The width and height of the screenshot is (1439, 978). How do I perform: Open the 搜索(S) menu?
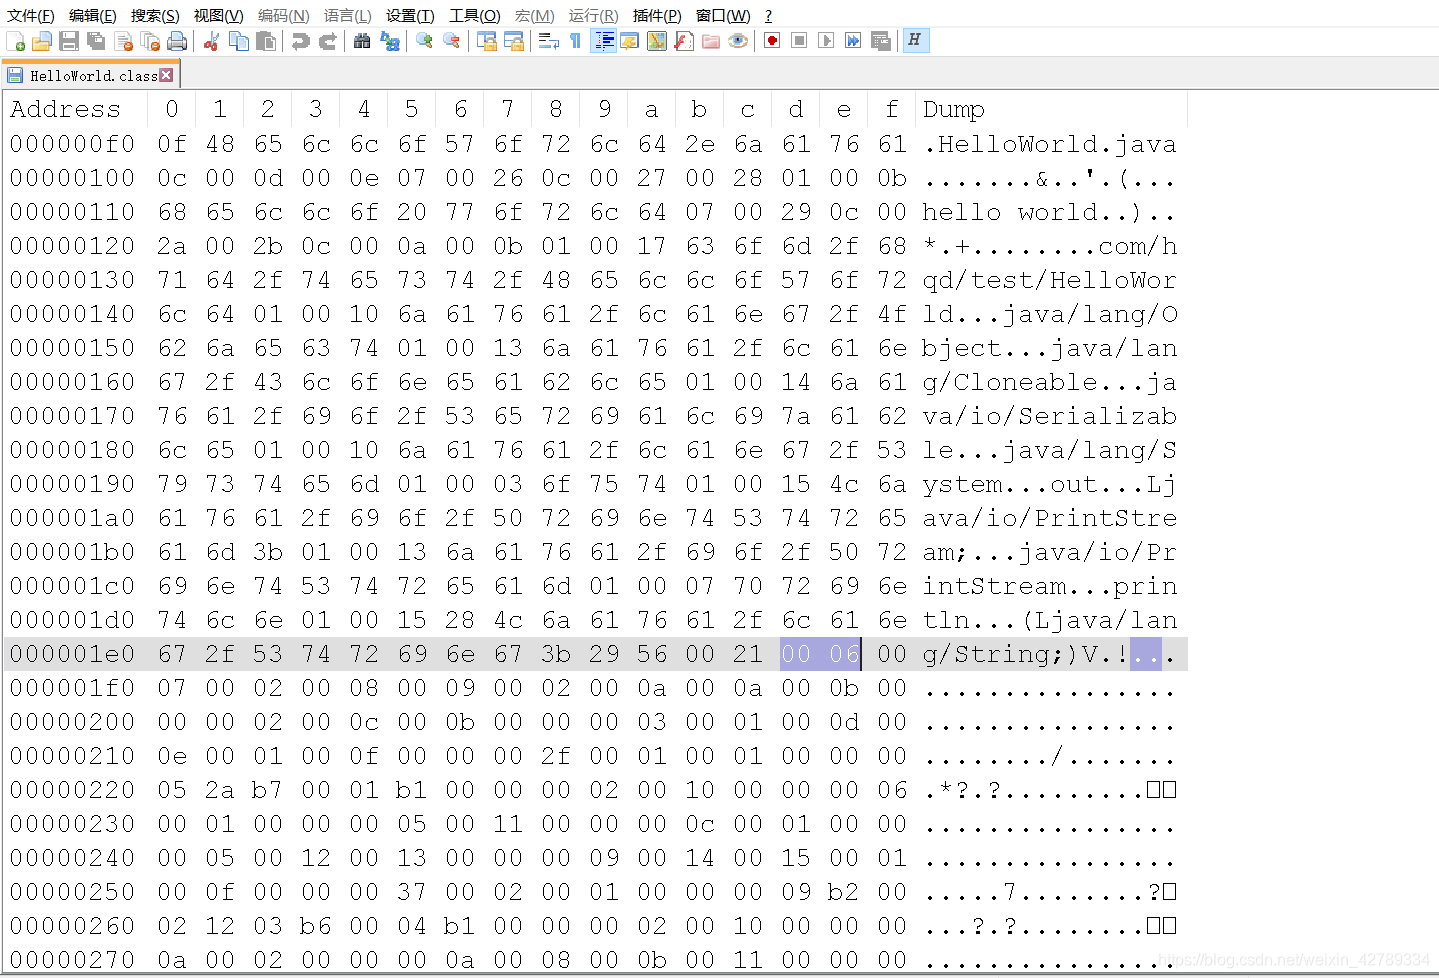coord(155,16)
